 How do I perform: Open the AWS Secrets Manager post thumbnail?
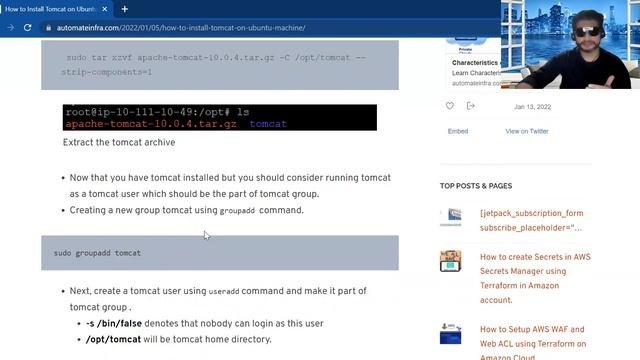point(451,261)
